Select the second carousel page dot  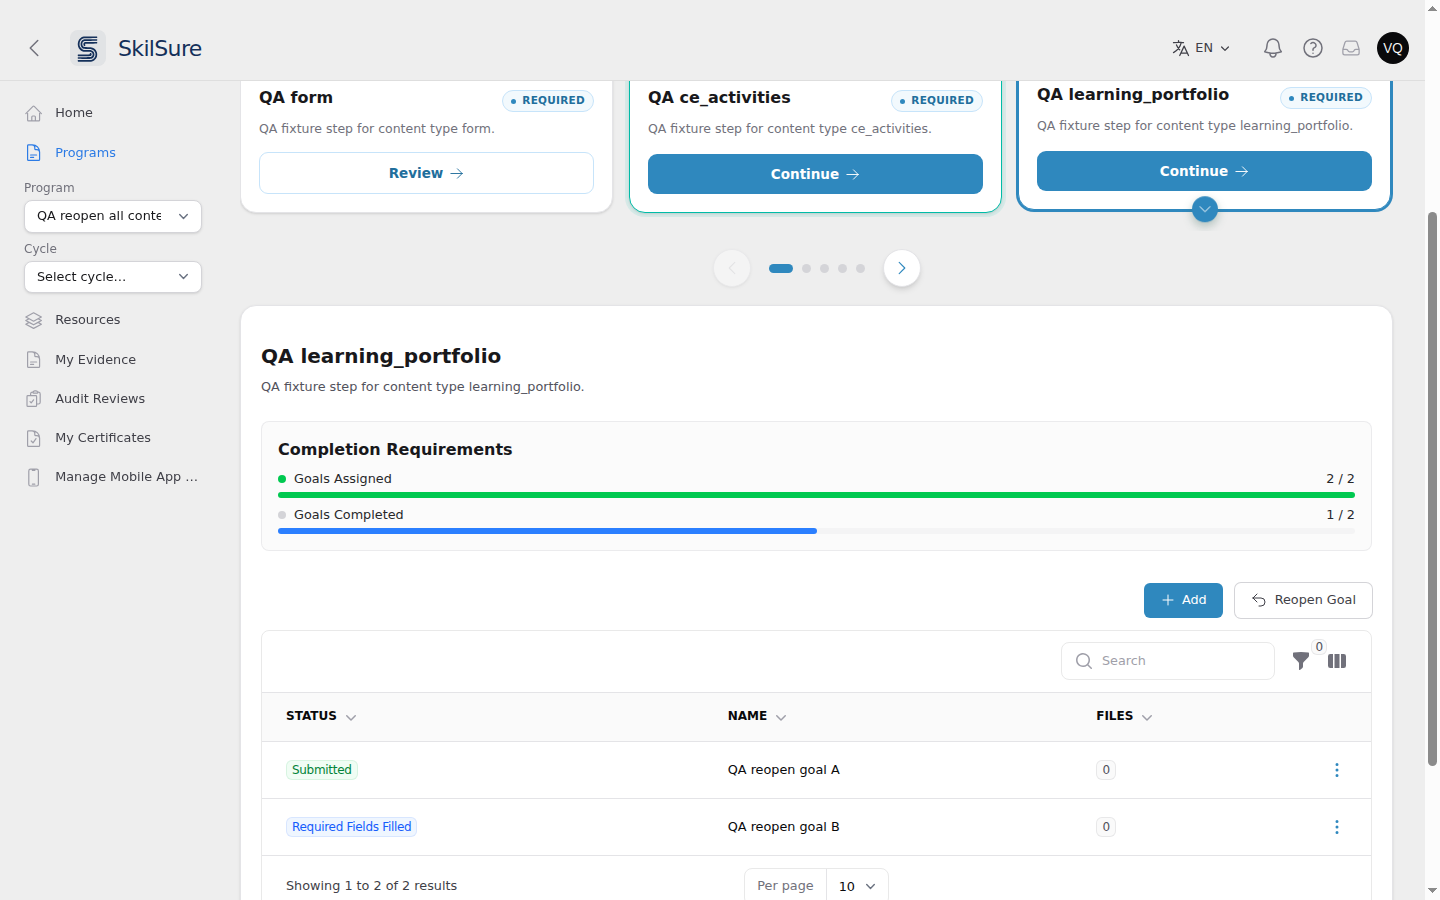click(807, 268)
